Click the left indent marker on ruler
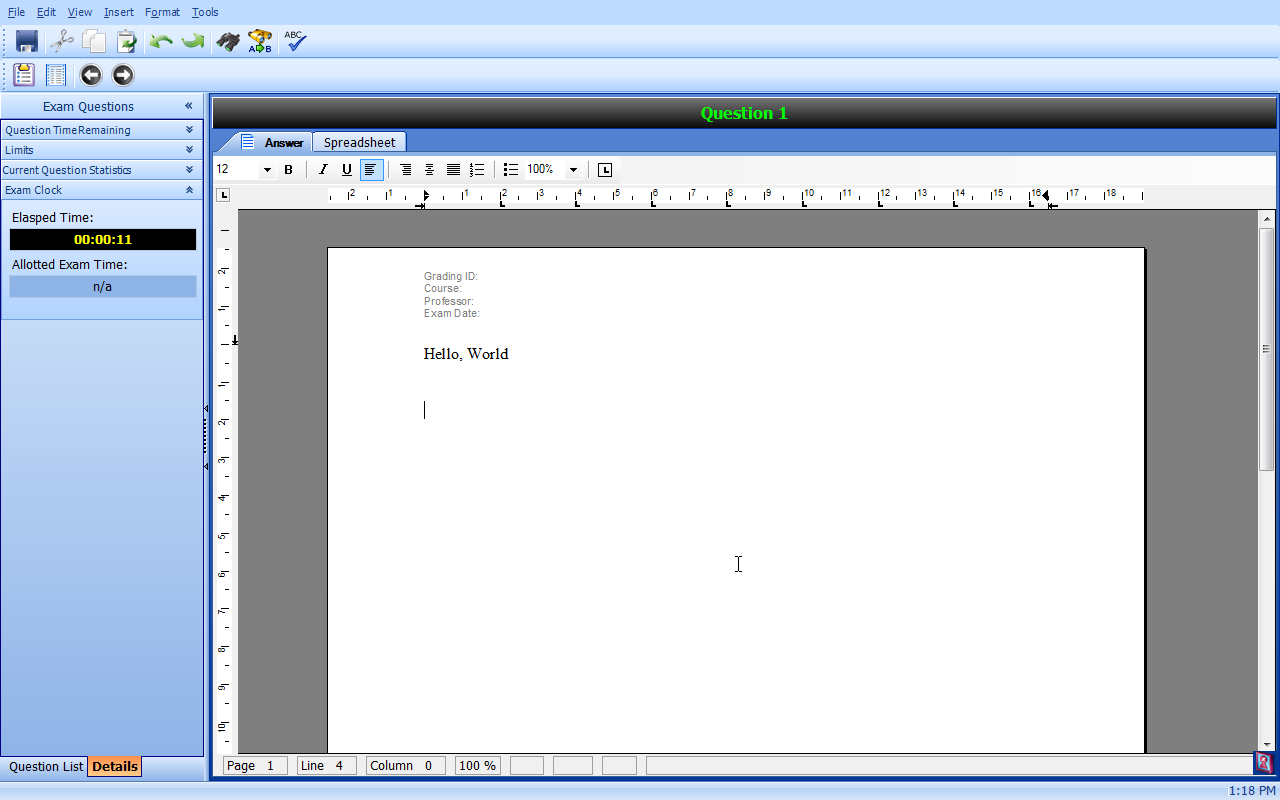This screenshot has height=800, width=1280. pyautogui.click(x=426, y=195)
